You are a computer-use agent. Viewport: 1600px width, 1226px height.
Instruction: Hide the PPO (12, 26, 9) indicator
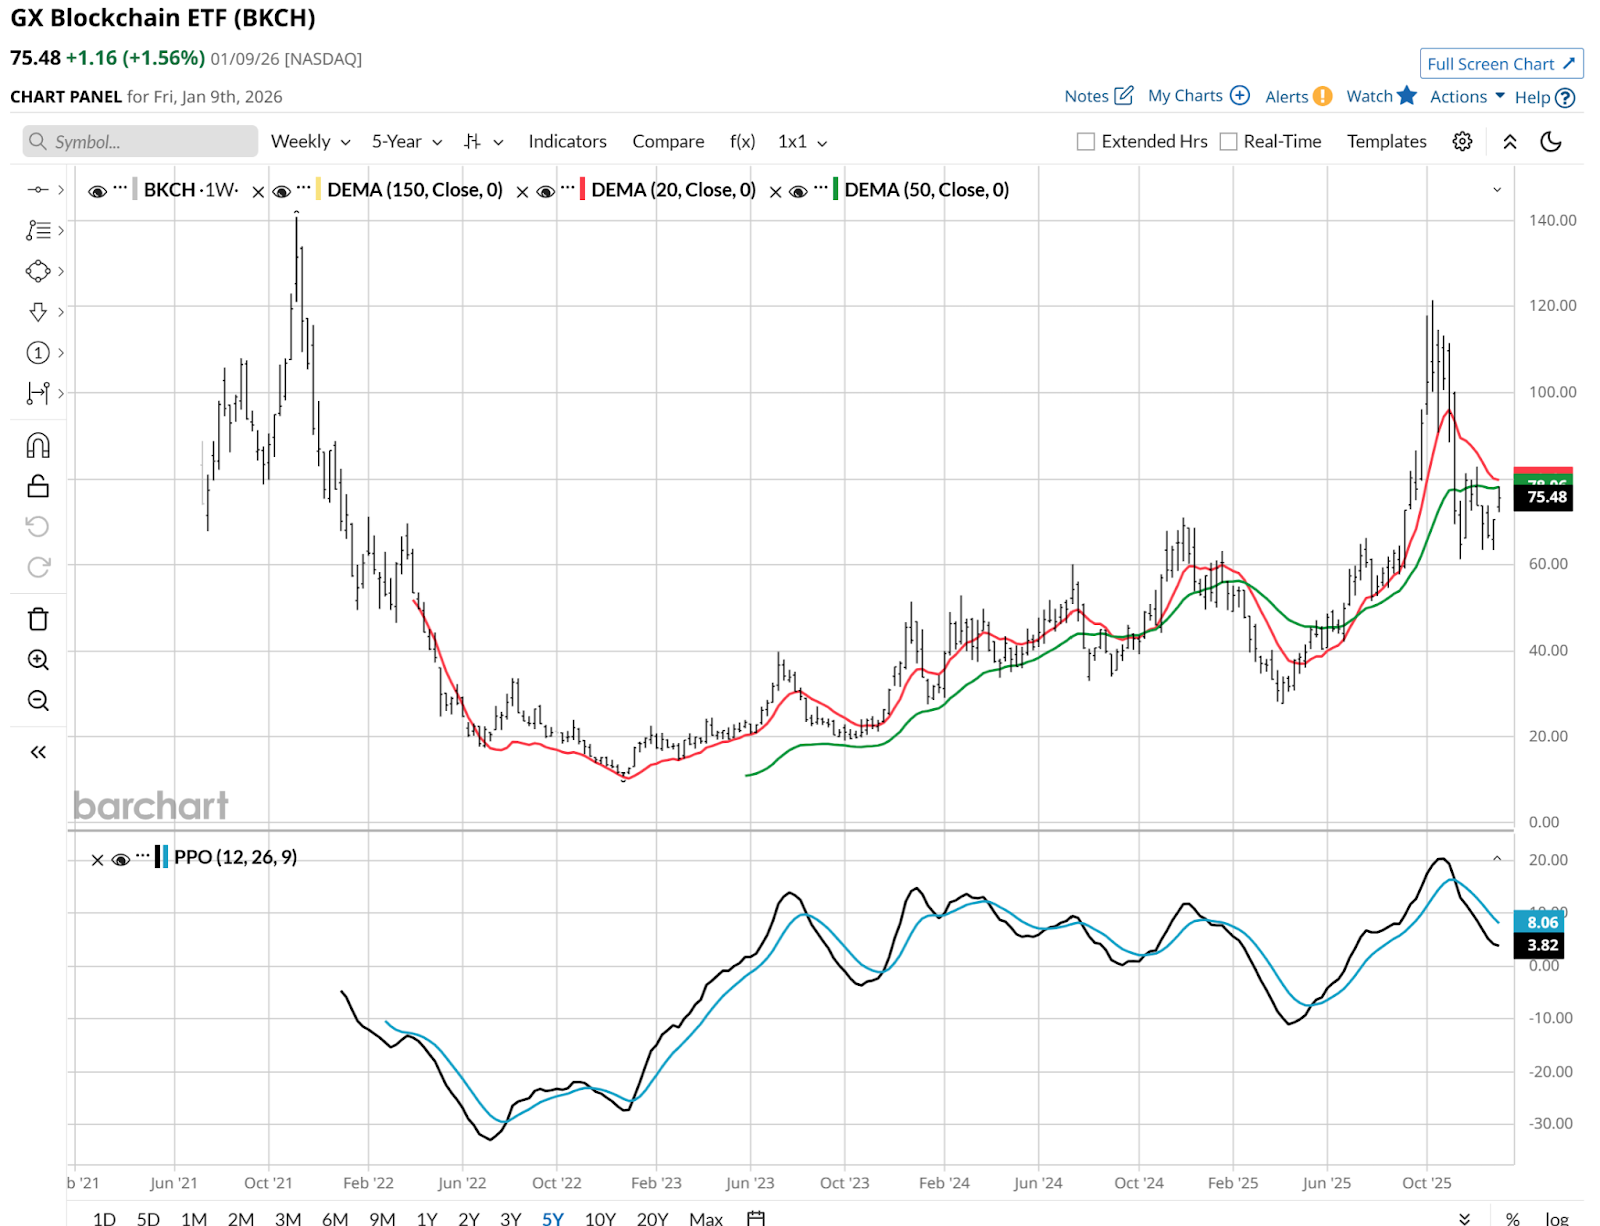coord(121,859)
